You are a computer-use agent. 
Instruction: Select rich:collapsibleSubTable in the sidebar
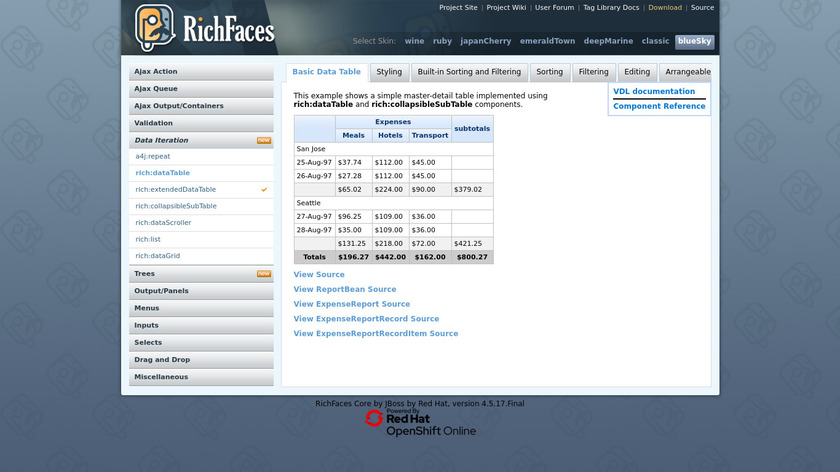[x=176, y=206]
